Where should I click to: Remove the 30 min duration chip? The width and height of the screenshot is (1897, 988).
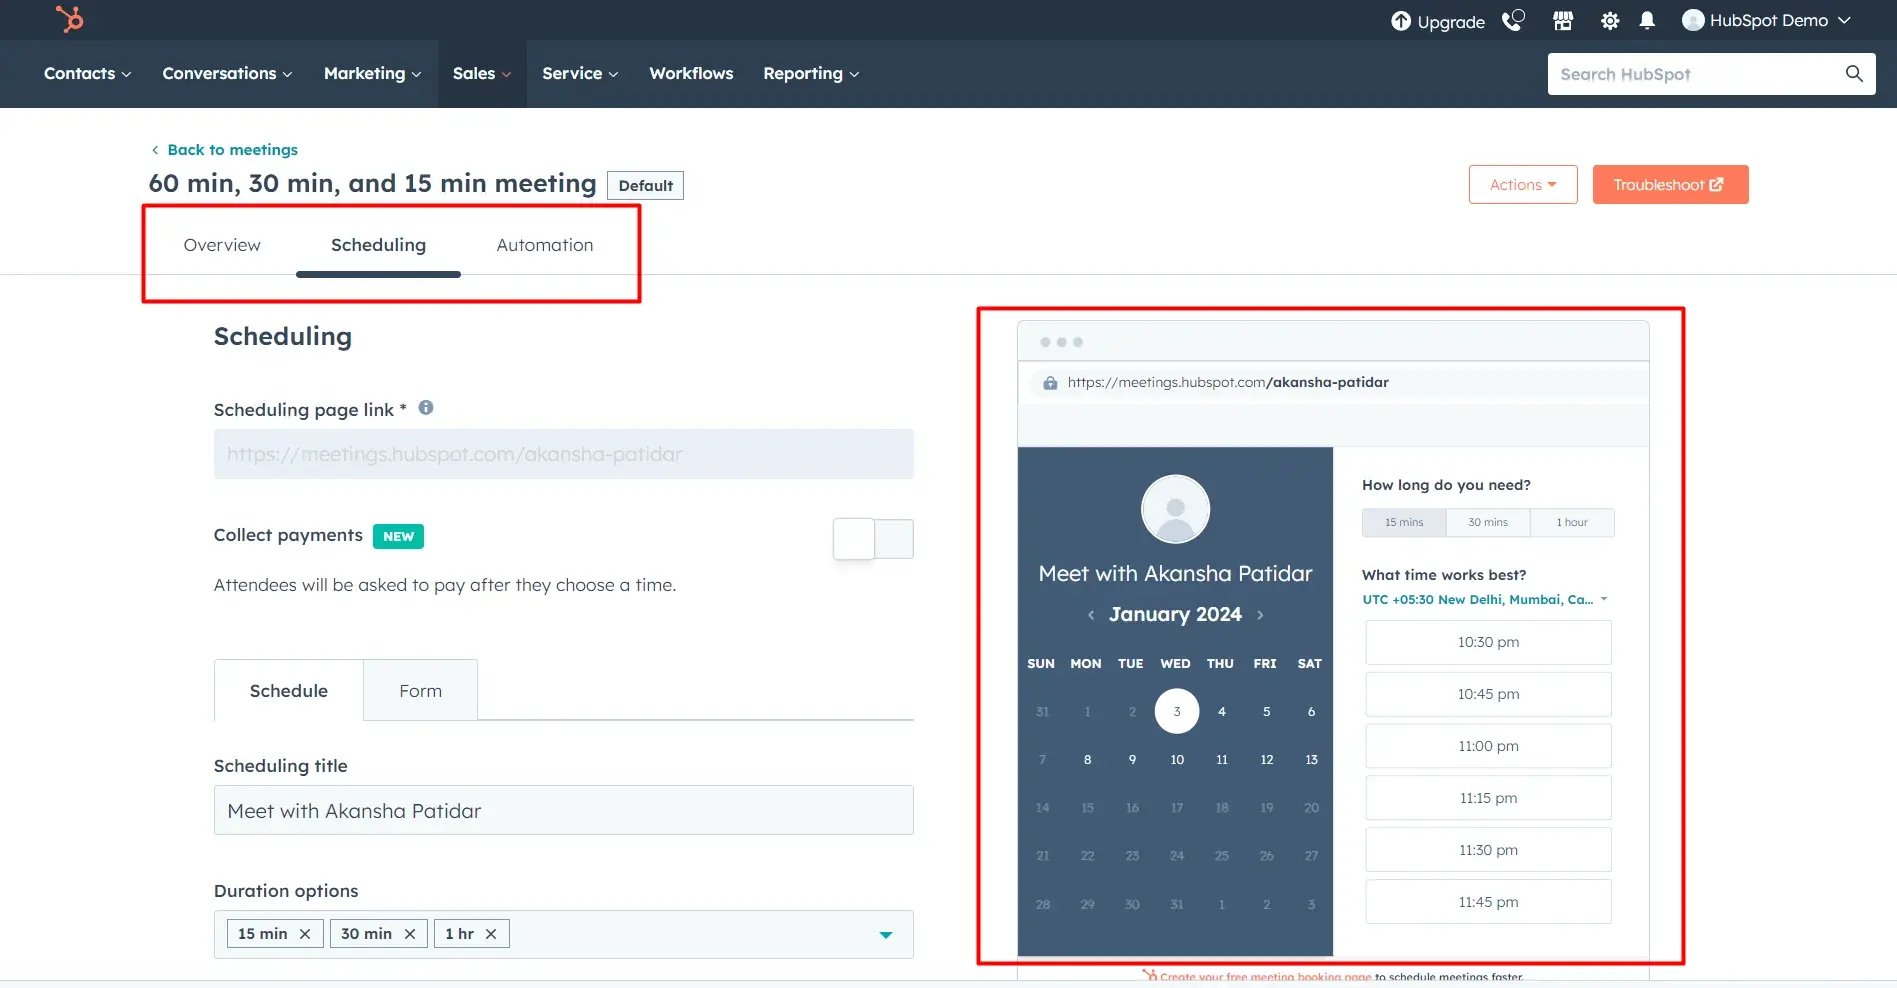point(410,933)
